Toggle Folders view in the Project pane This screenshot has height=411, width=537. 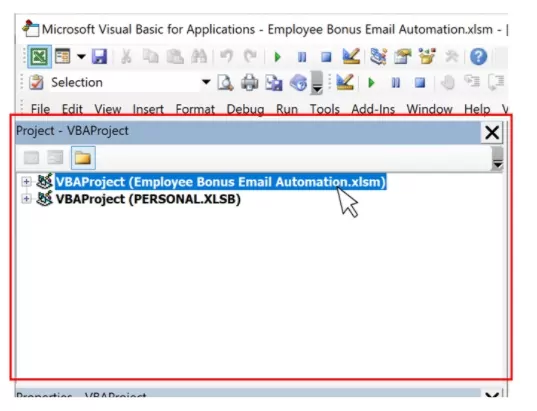tap(83, 158)
